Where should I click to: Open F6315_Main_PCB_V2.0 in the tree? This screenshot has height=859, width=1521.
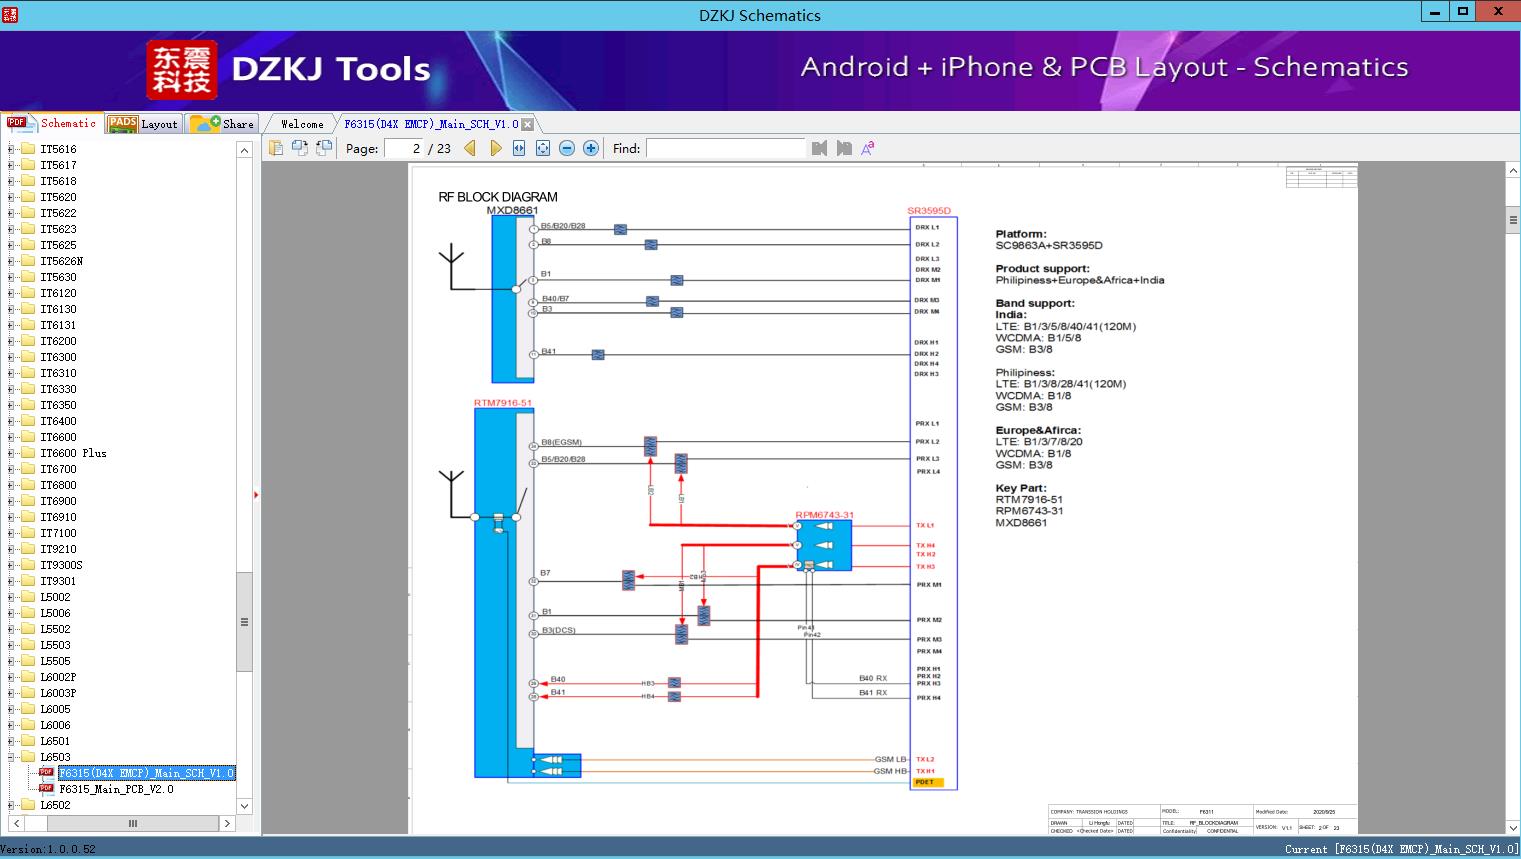[116, 789]
